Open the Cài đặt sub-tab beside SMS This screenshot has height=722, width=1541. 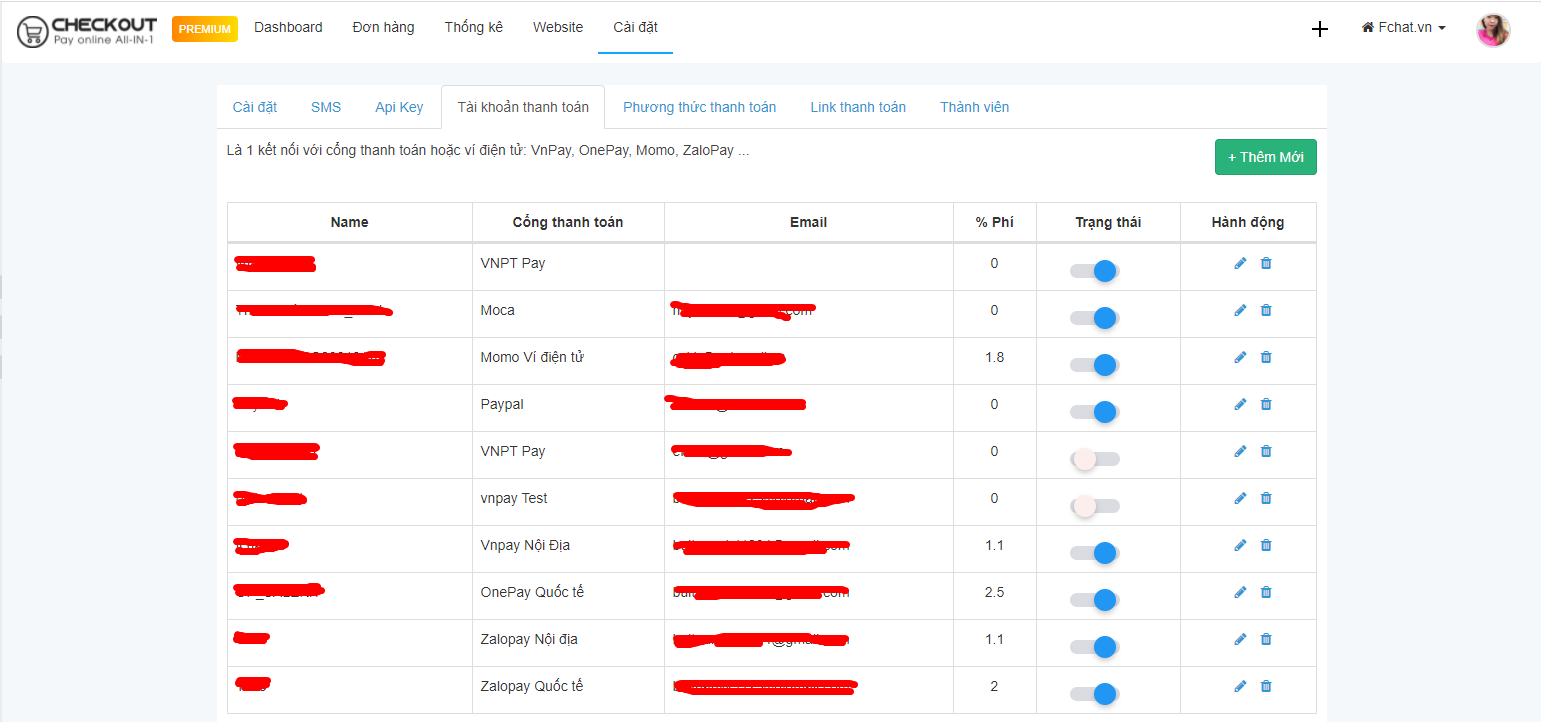click(x=255, y=107)
